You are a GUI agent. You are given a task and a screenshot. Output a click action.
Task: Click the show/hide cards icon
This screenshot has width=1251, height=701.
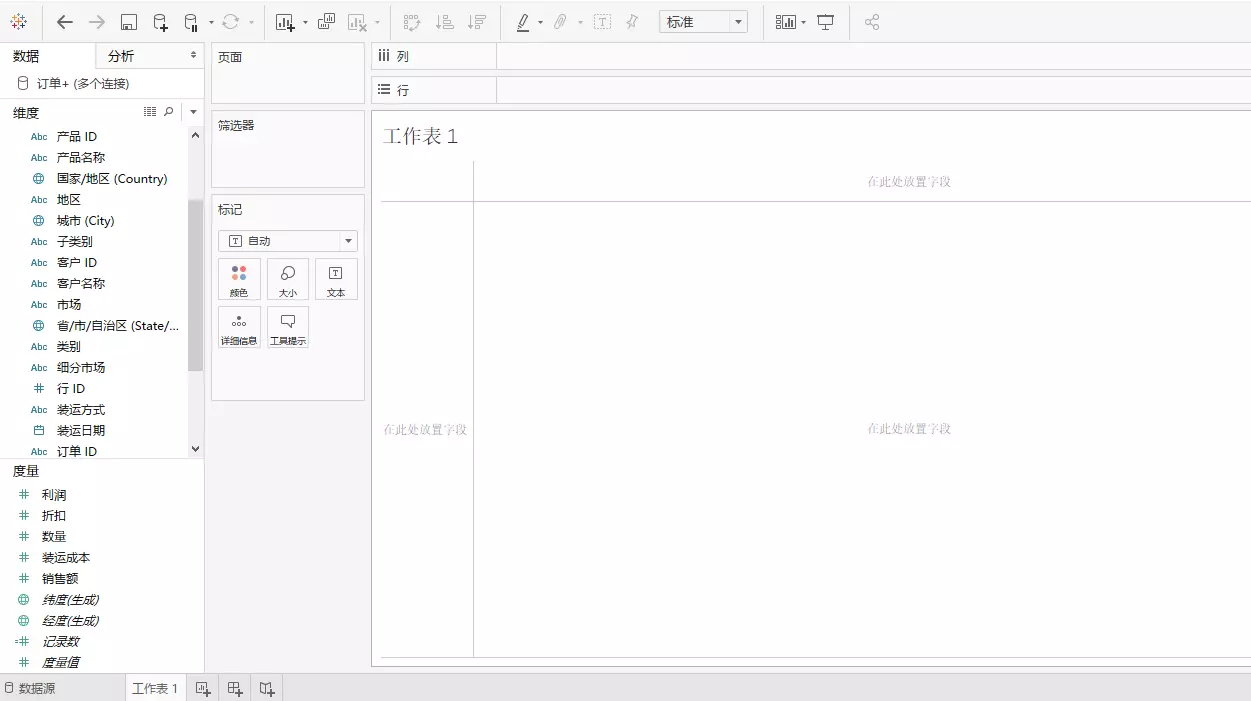coord(786,22)
